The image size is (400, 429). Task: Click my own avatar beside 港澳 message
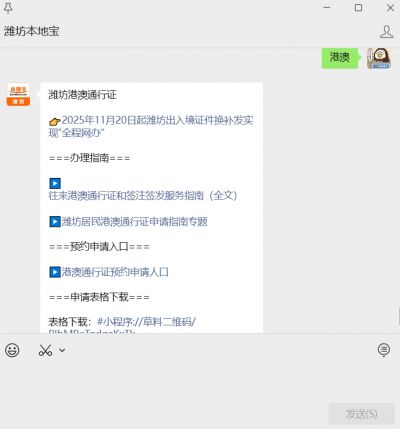click(x=379, y=58)
